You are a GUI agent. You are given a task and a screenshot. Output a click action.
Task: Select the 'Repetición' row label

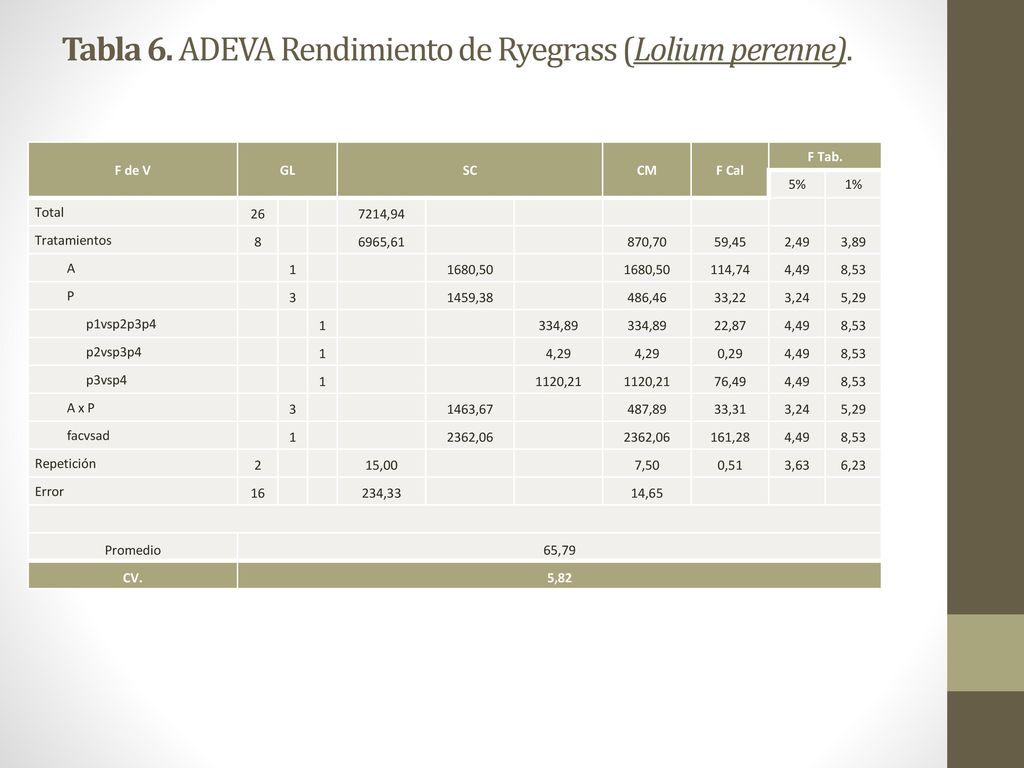point(65,464)
